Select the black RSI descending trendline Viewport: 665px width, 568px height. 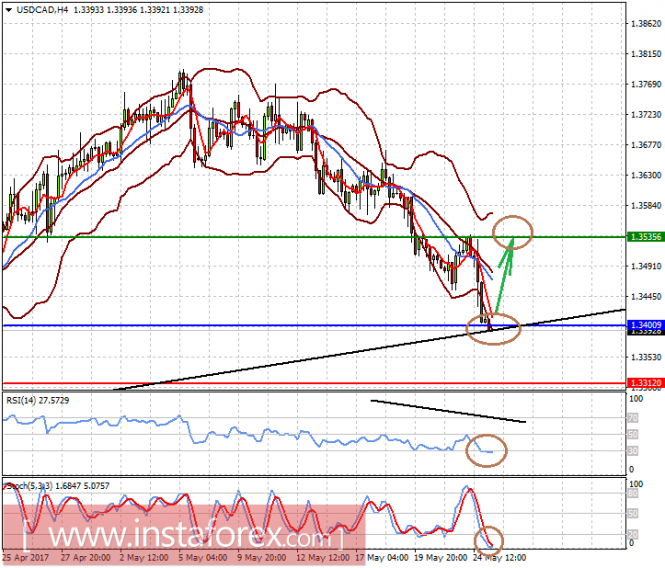(x=448, y=411)
